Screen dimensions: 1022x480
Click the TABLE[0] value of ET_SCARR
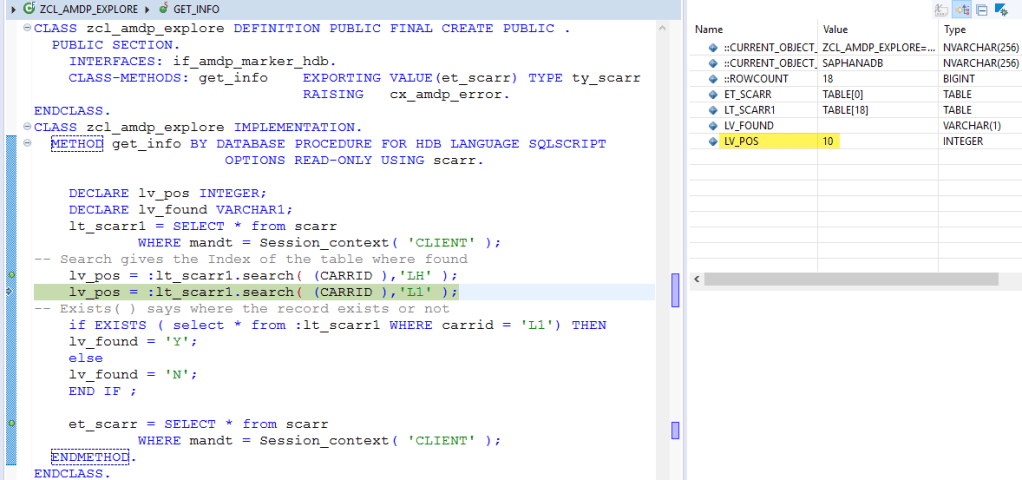[x=843, y=95]
